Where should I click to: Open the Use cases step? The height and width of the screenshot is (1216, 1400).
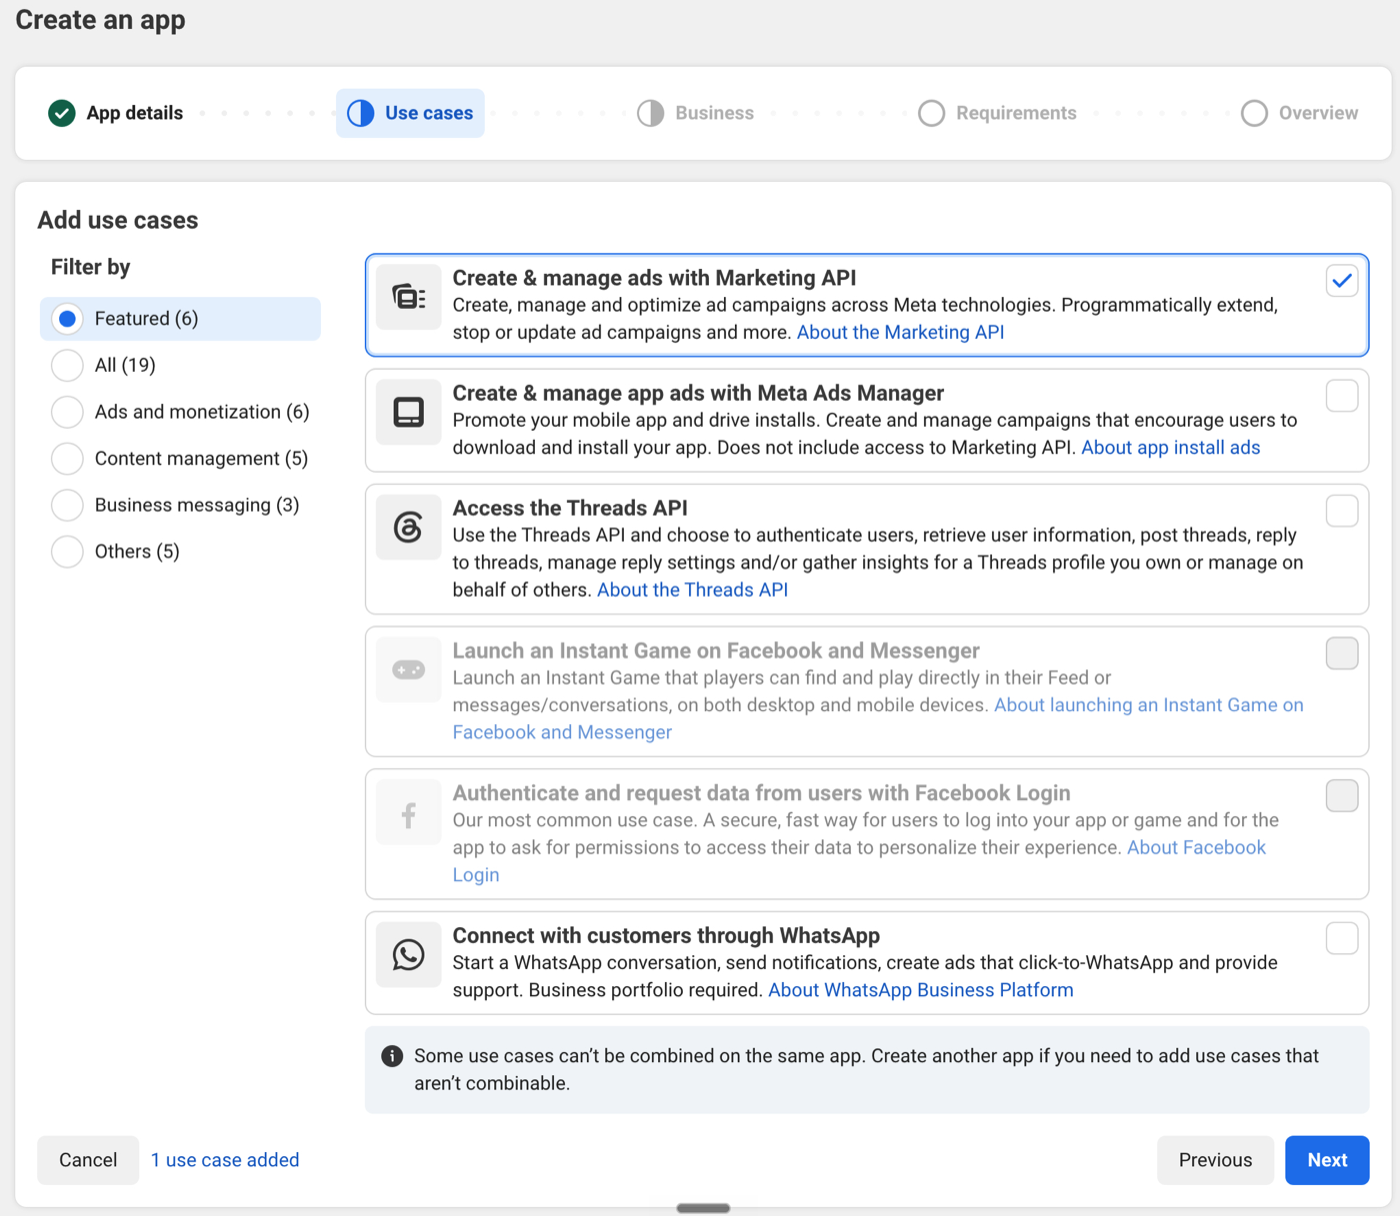[x=410, y=113]
